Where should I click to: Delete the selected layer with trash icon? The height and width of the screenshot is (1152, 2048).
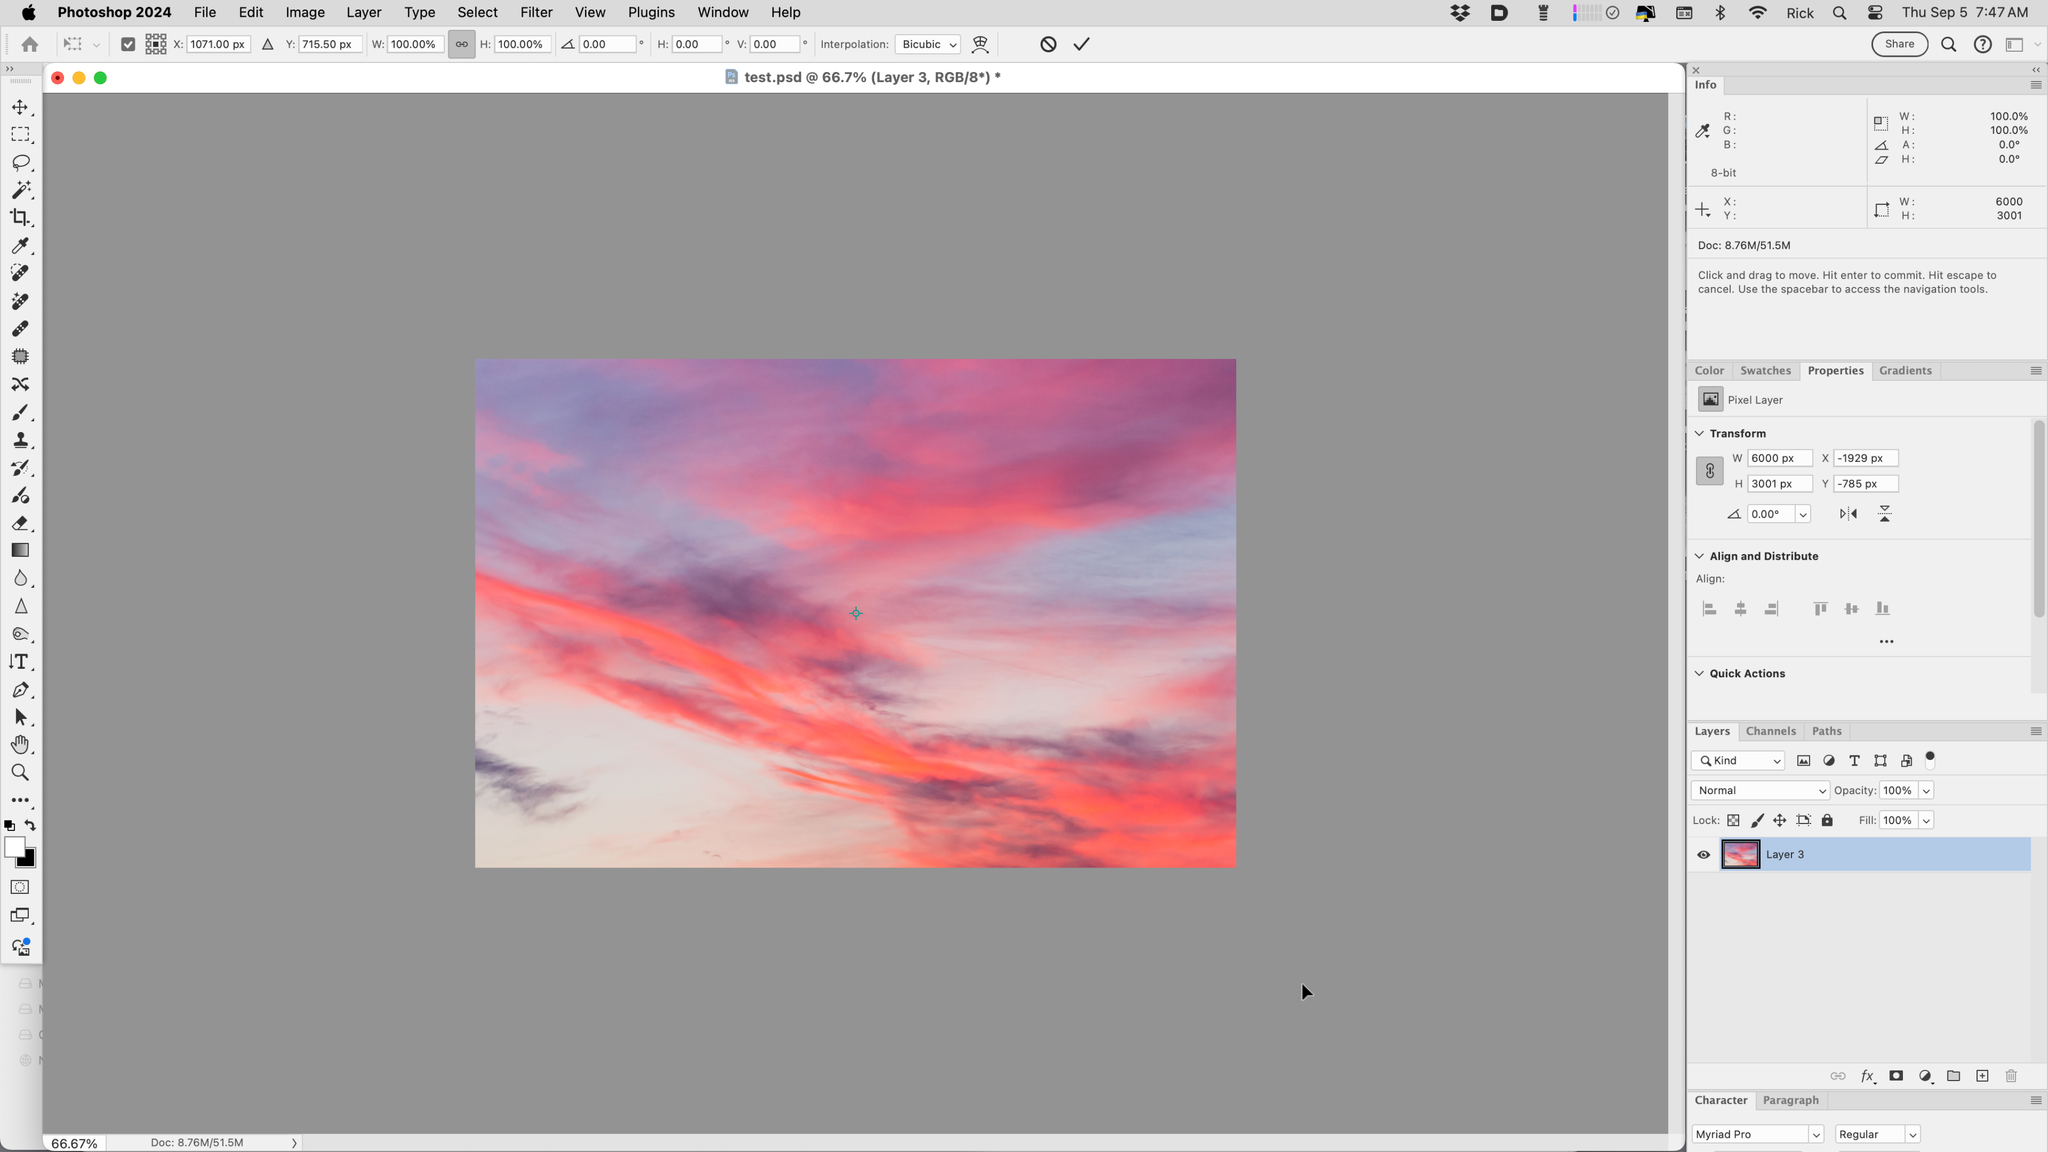[2010, 1076]
